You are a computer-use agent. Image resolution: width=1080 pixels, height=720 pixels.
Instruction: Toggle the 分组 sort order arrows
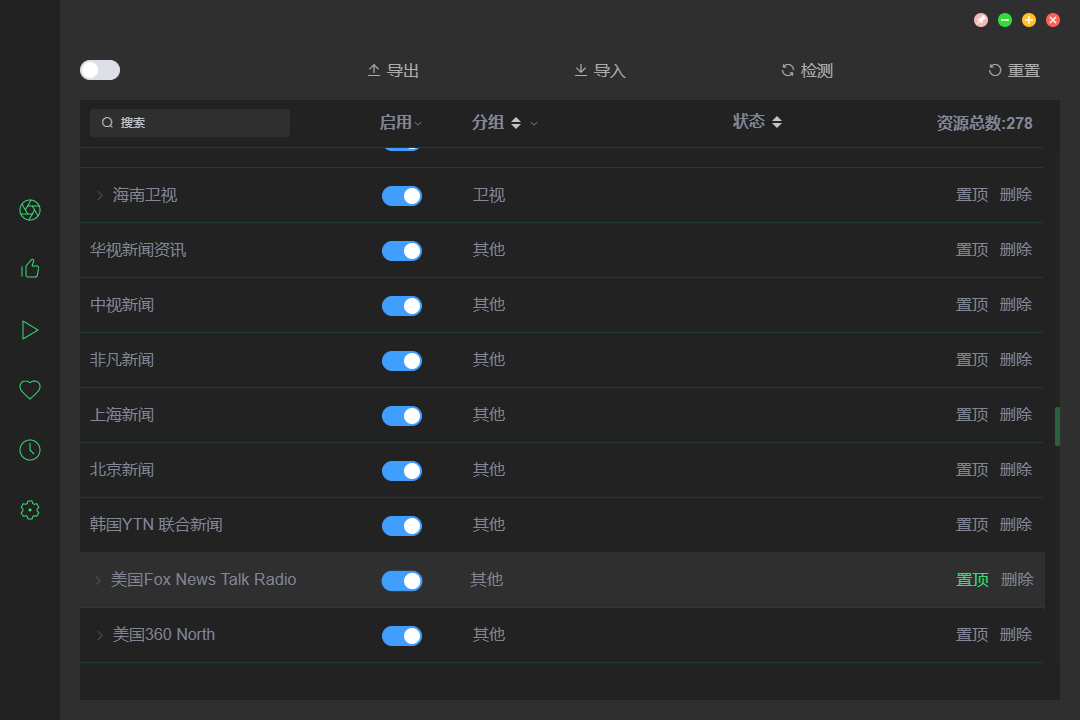tap(516, 122)
